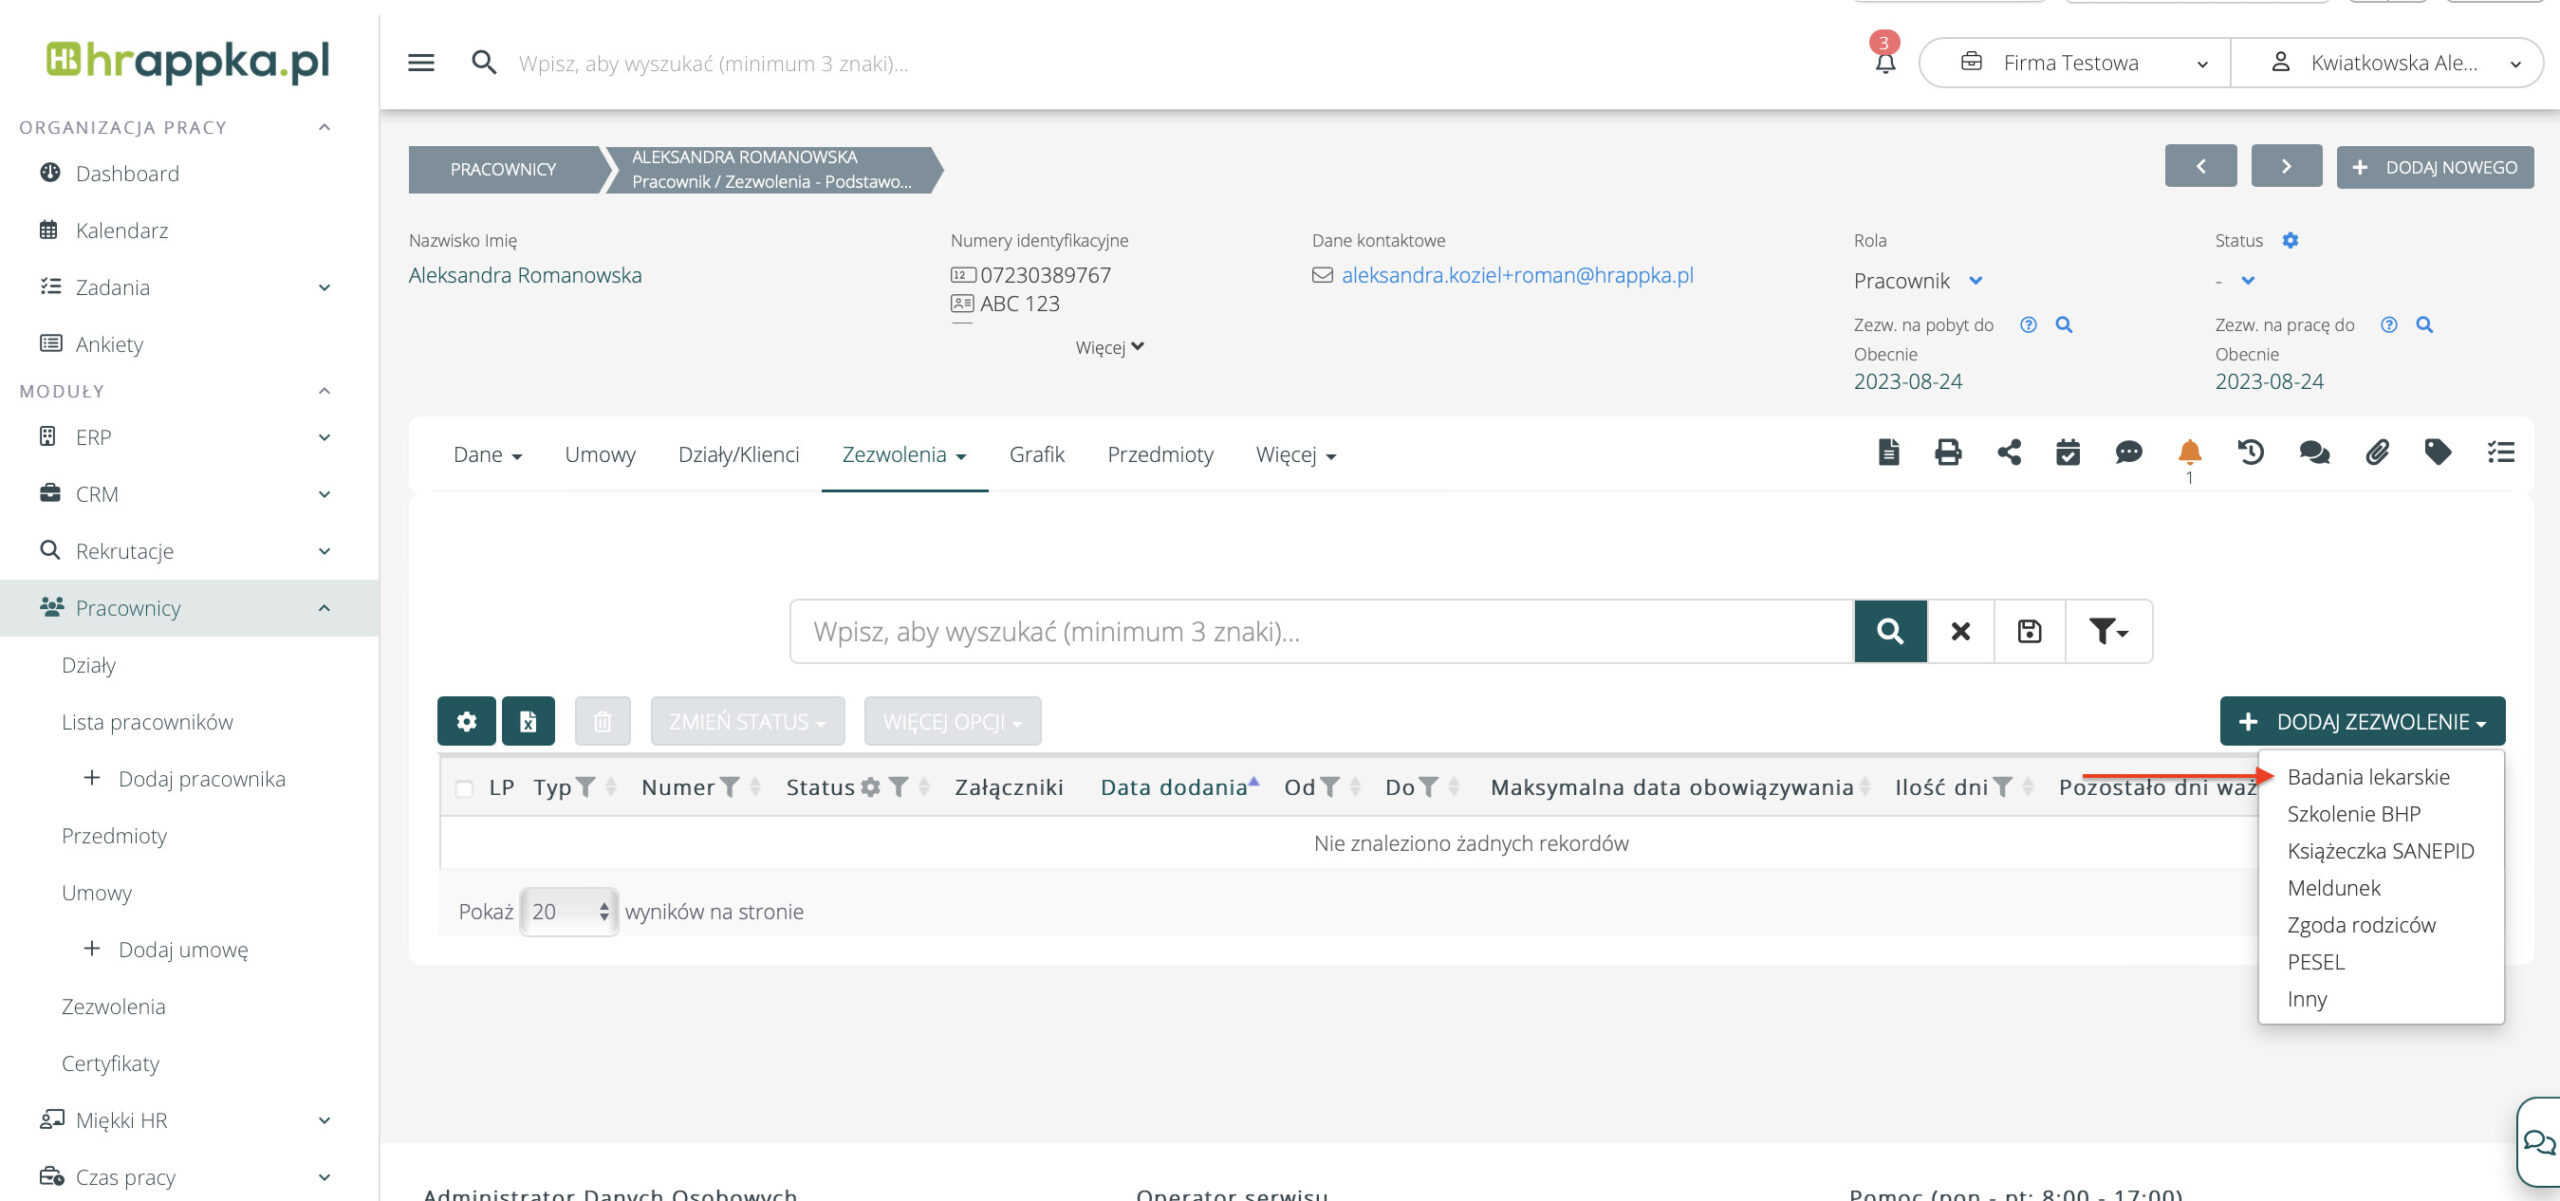Image resolution: width=2560 pixels, height=1201 pixels.
Task: Tick the select-all checkbox in table header
Action: click(x=464, y=788)
